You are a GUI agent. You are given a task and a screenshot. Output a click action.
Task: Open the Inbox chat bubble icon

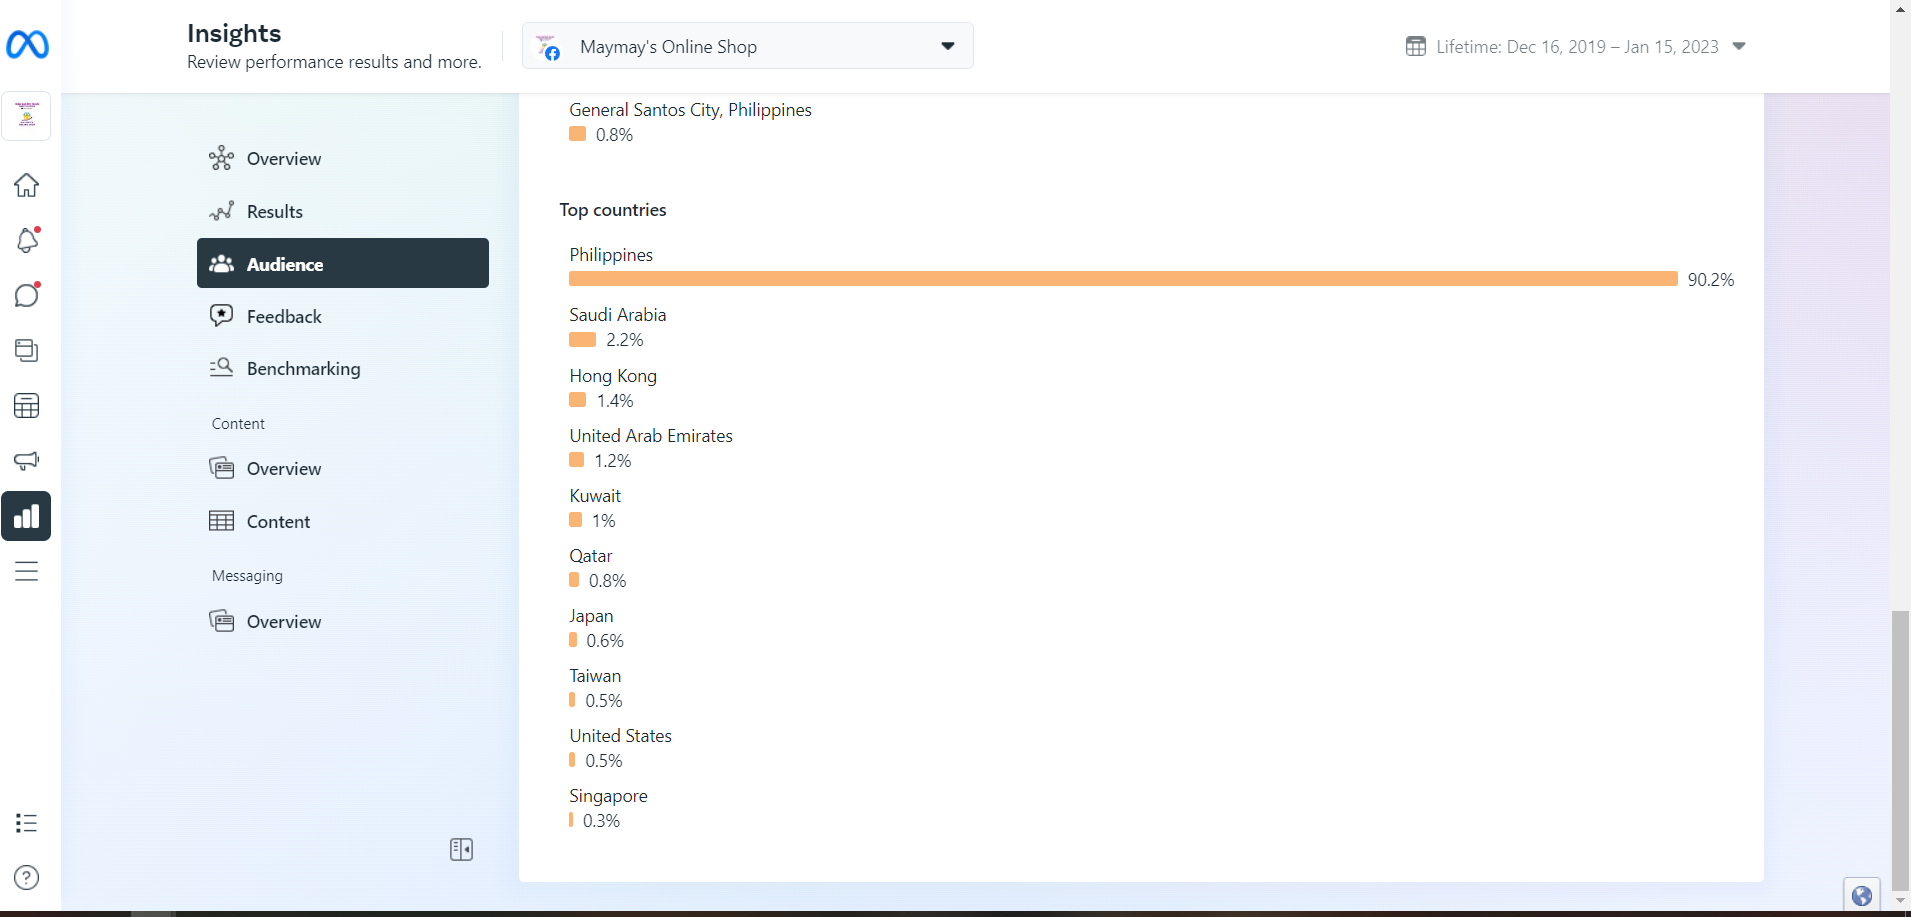tap(27, 295)
